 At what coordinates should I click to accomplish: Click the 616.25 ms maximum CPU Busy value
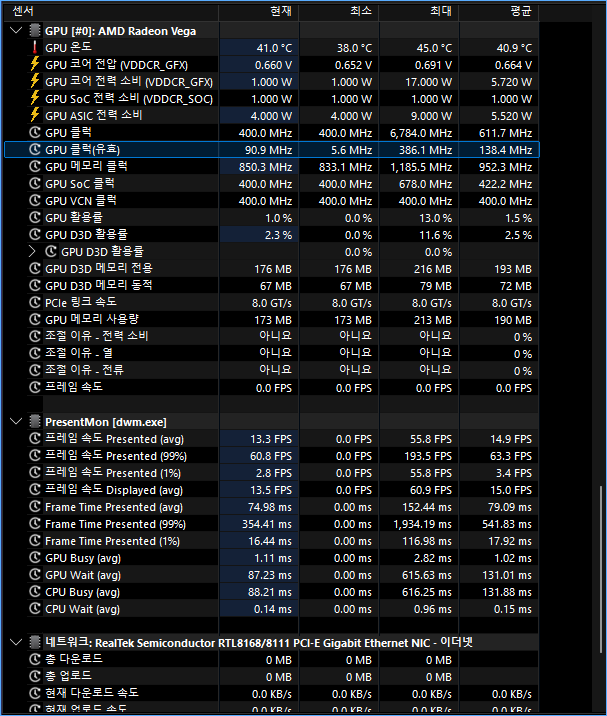tap(427, 592)
